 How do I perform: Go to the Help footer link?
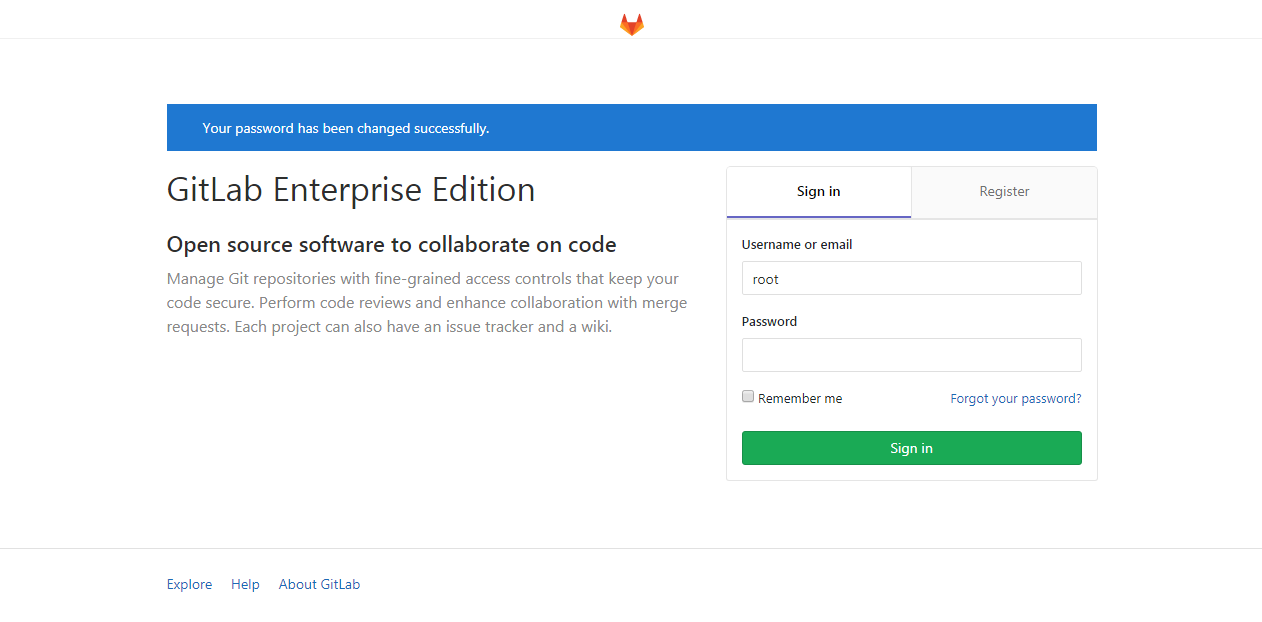coord(245,584)
